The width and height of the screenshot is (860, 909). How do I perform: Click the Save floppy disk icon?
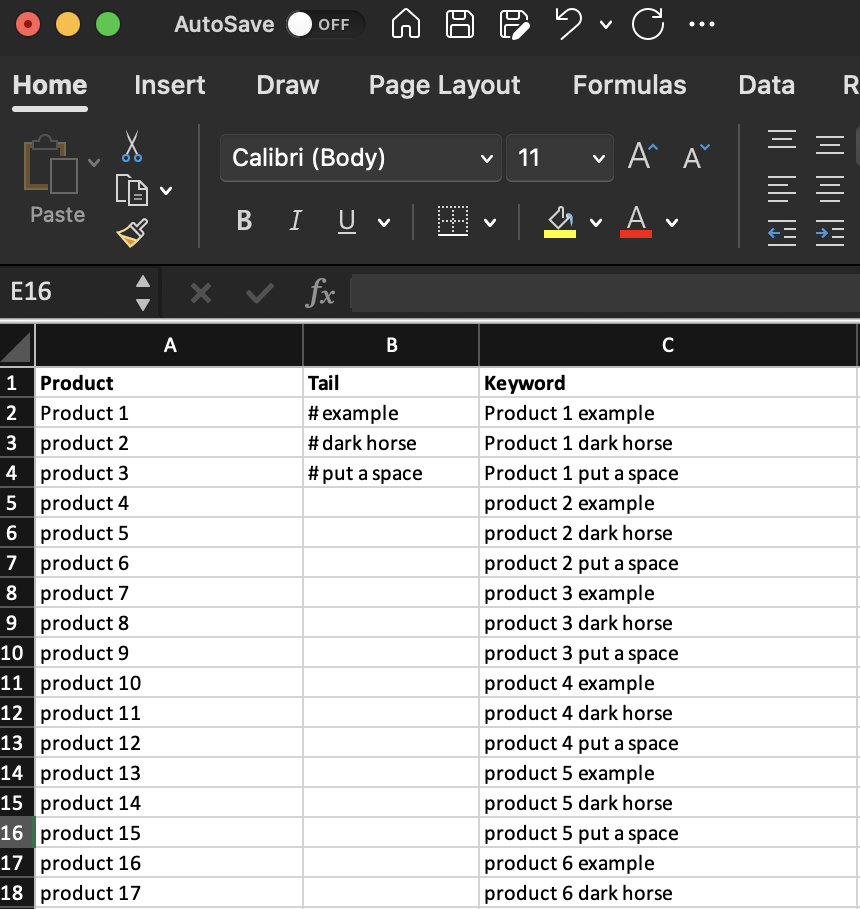(459, 24)
